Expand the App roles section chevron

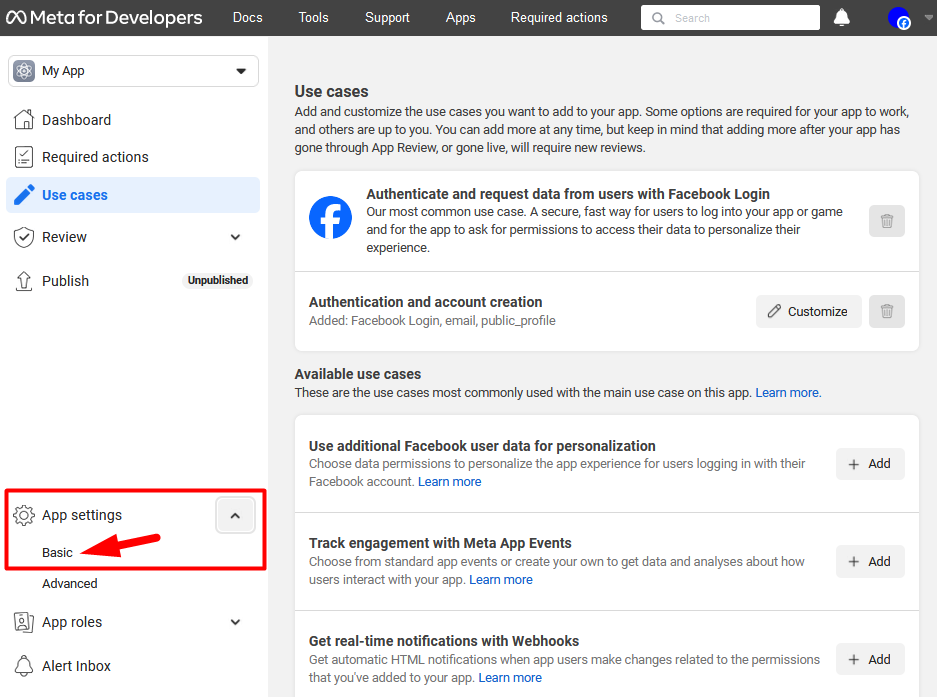click(x=235, y=622)
